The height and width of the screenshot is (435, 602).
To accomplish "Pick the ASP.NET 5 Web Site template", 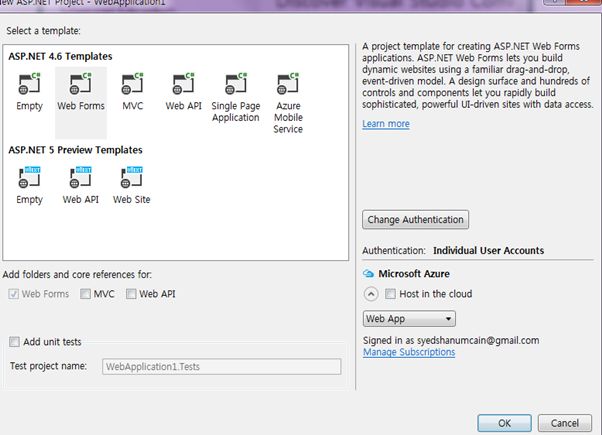I will (132, 186).
